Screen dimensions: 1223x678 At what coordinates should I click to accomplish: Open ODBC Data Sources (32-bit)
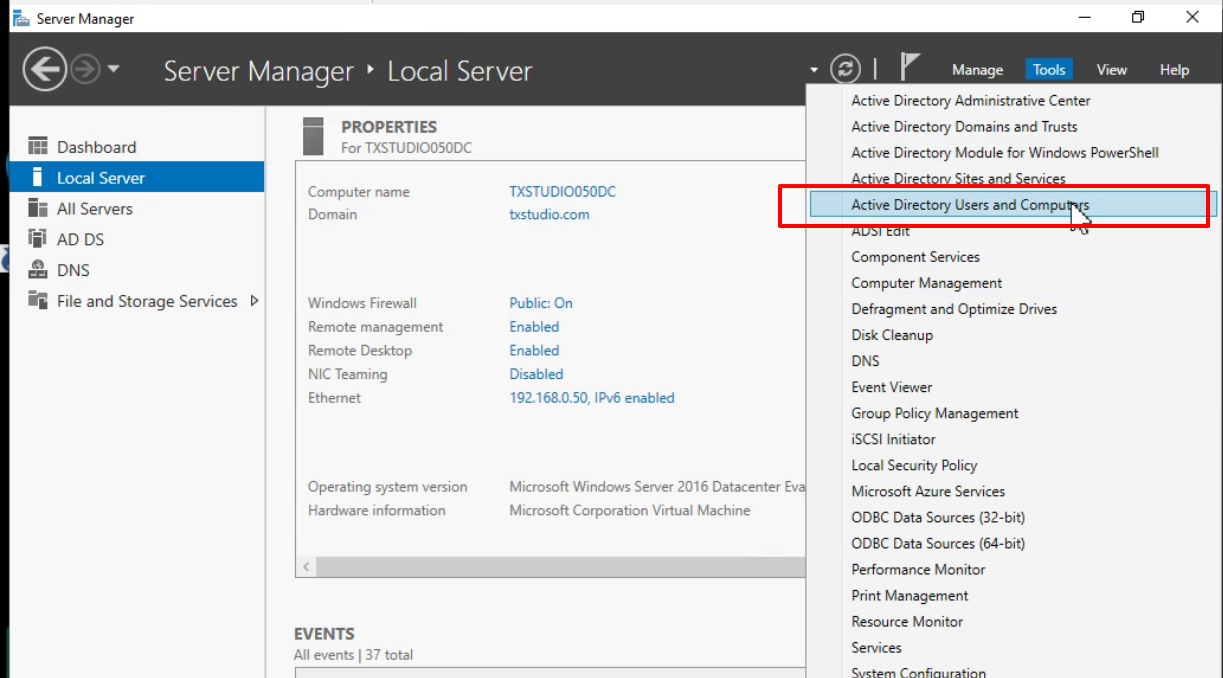click(x=938, y=517)
